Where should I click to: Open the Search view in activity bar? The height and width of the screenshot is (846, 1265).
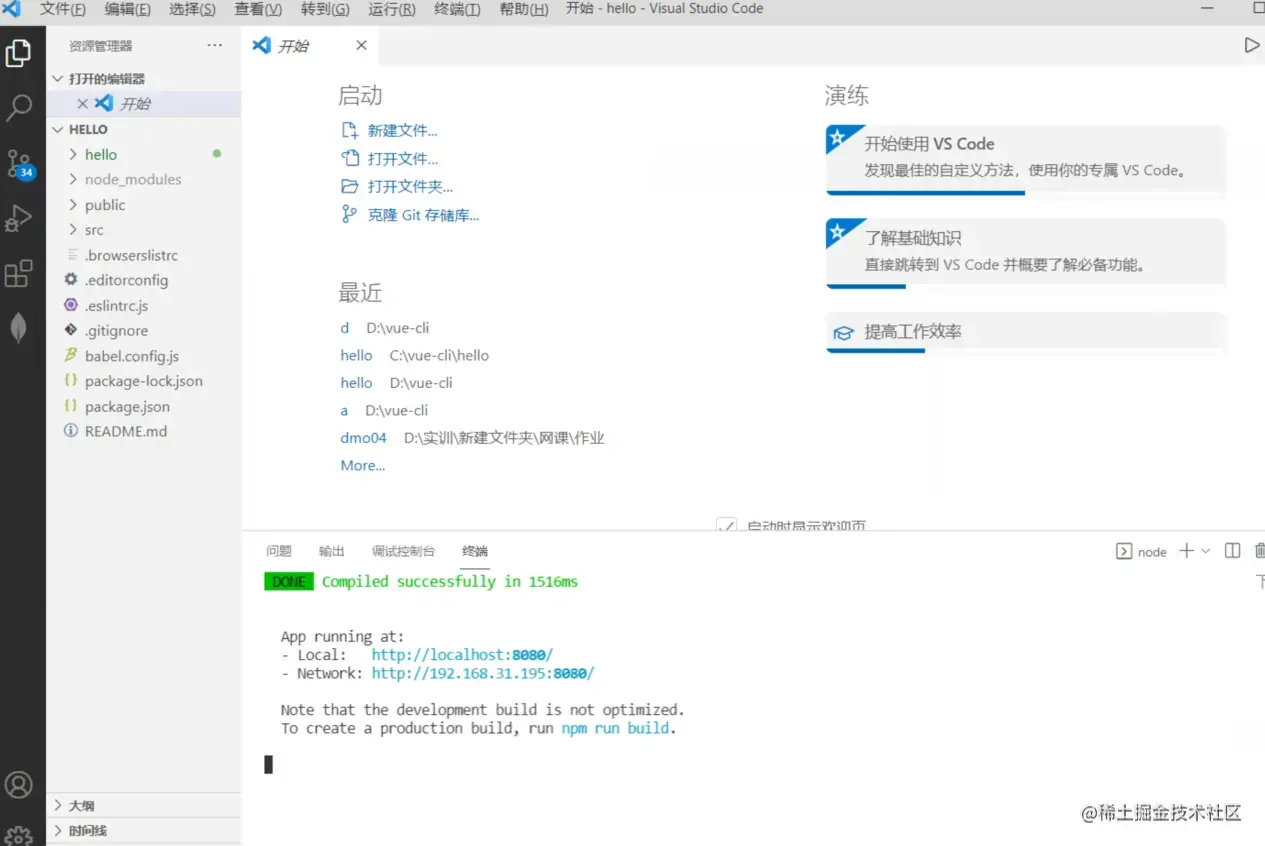(18, 108)
